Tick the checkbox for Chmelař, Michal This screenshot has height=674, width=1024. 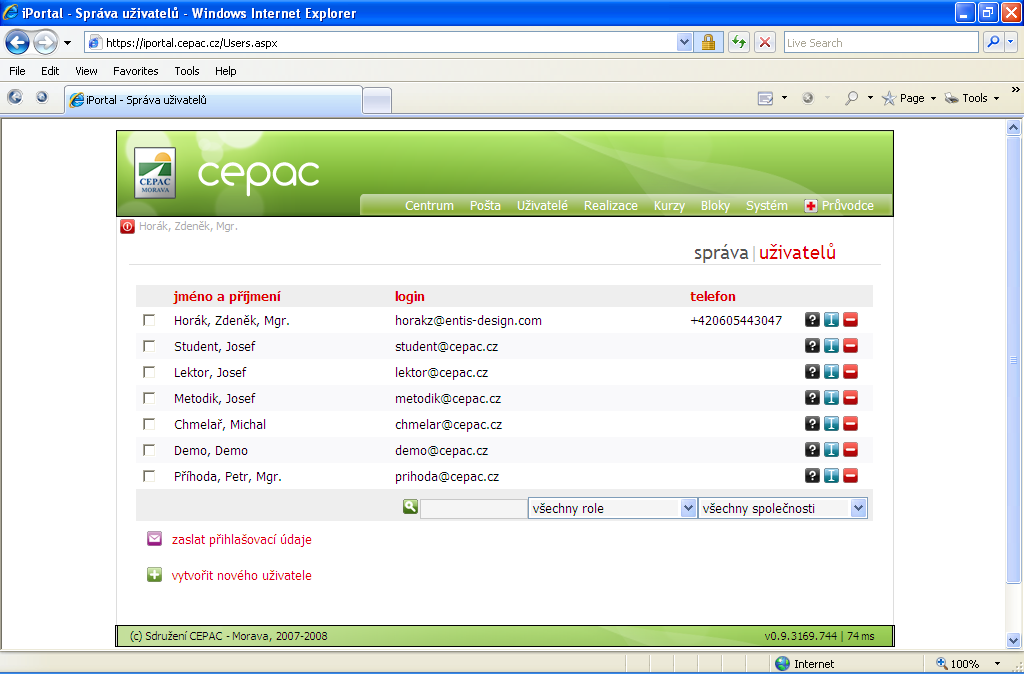(149, 424)
